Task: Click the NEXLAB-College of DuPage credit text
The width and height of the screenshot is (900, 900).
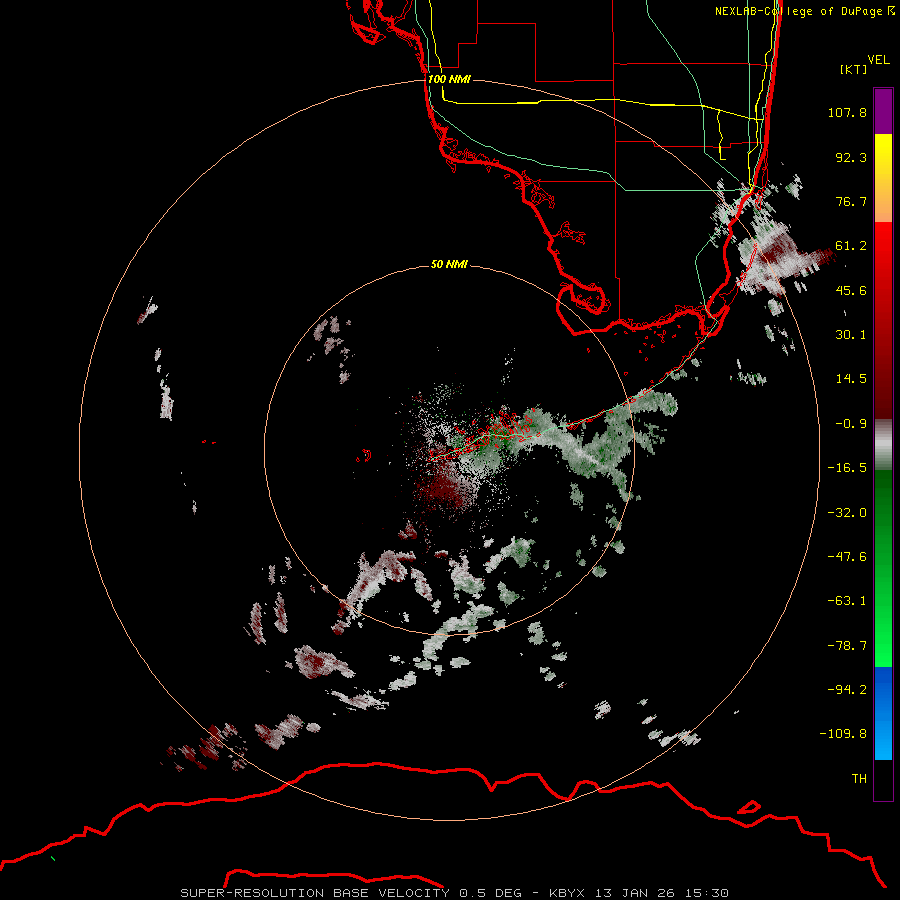Action: (x=804, y=11)
